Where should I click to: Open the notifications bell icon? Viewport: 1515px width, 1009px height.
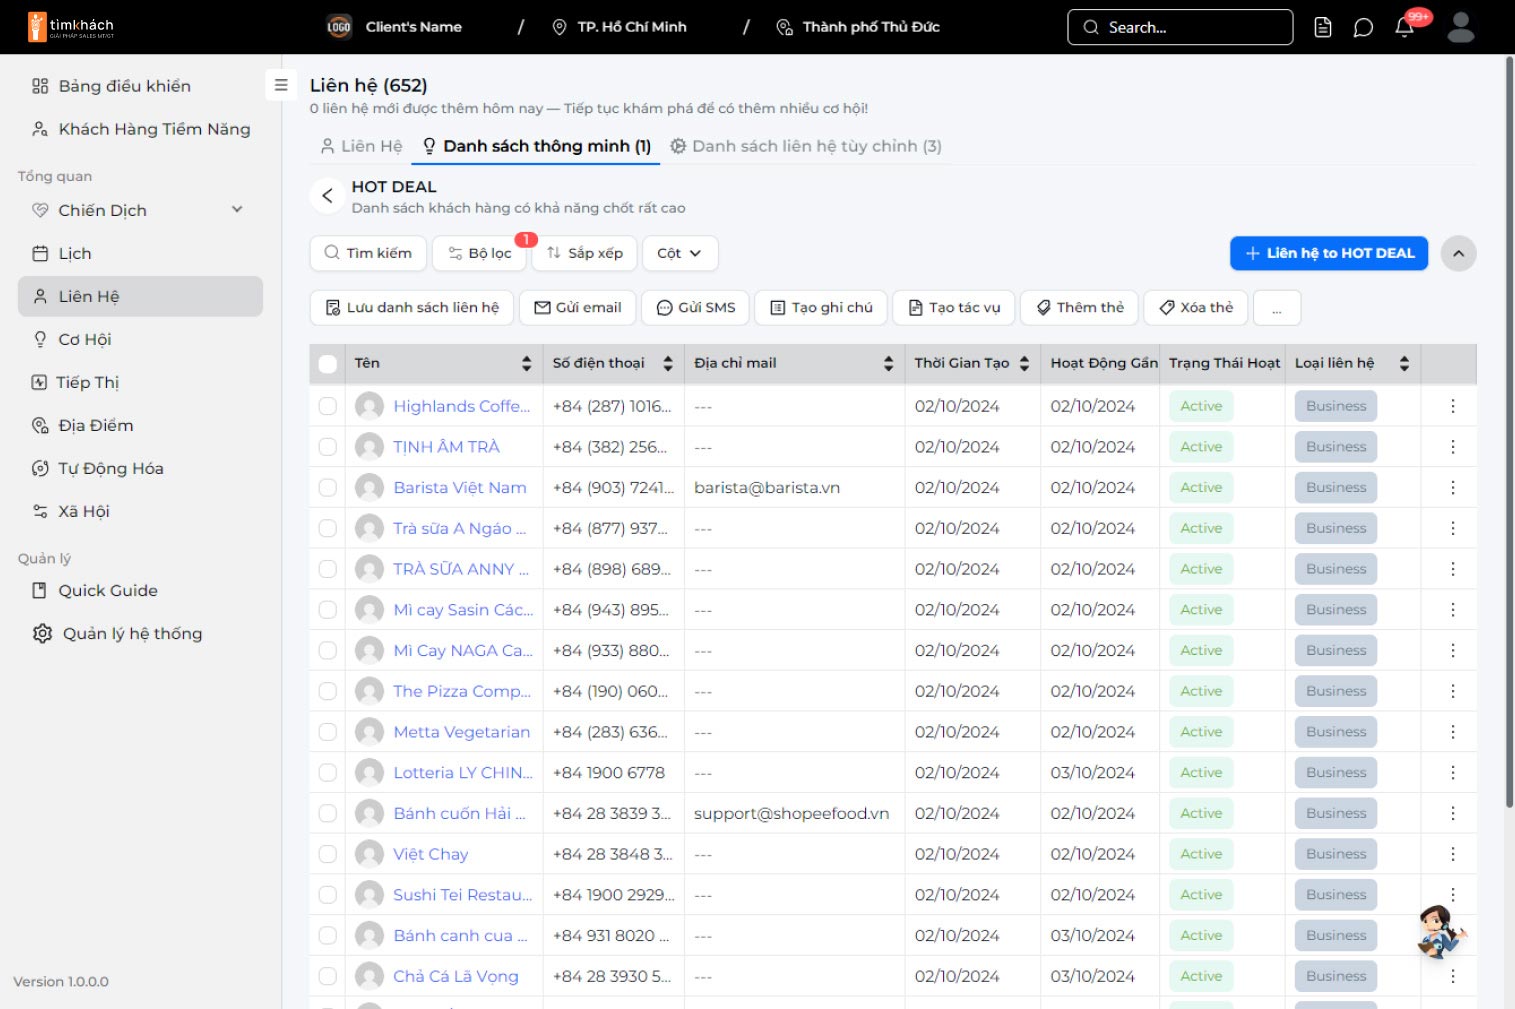click(1404, 27)
